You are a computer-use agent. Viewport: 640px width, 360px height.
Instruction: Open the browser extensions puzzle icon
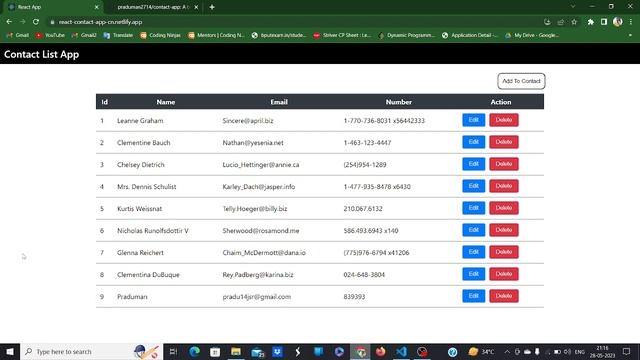point(591,22)
